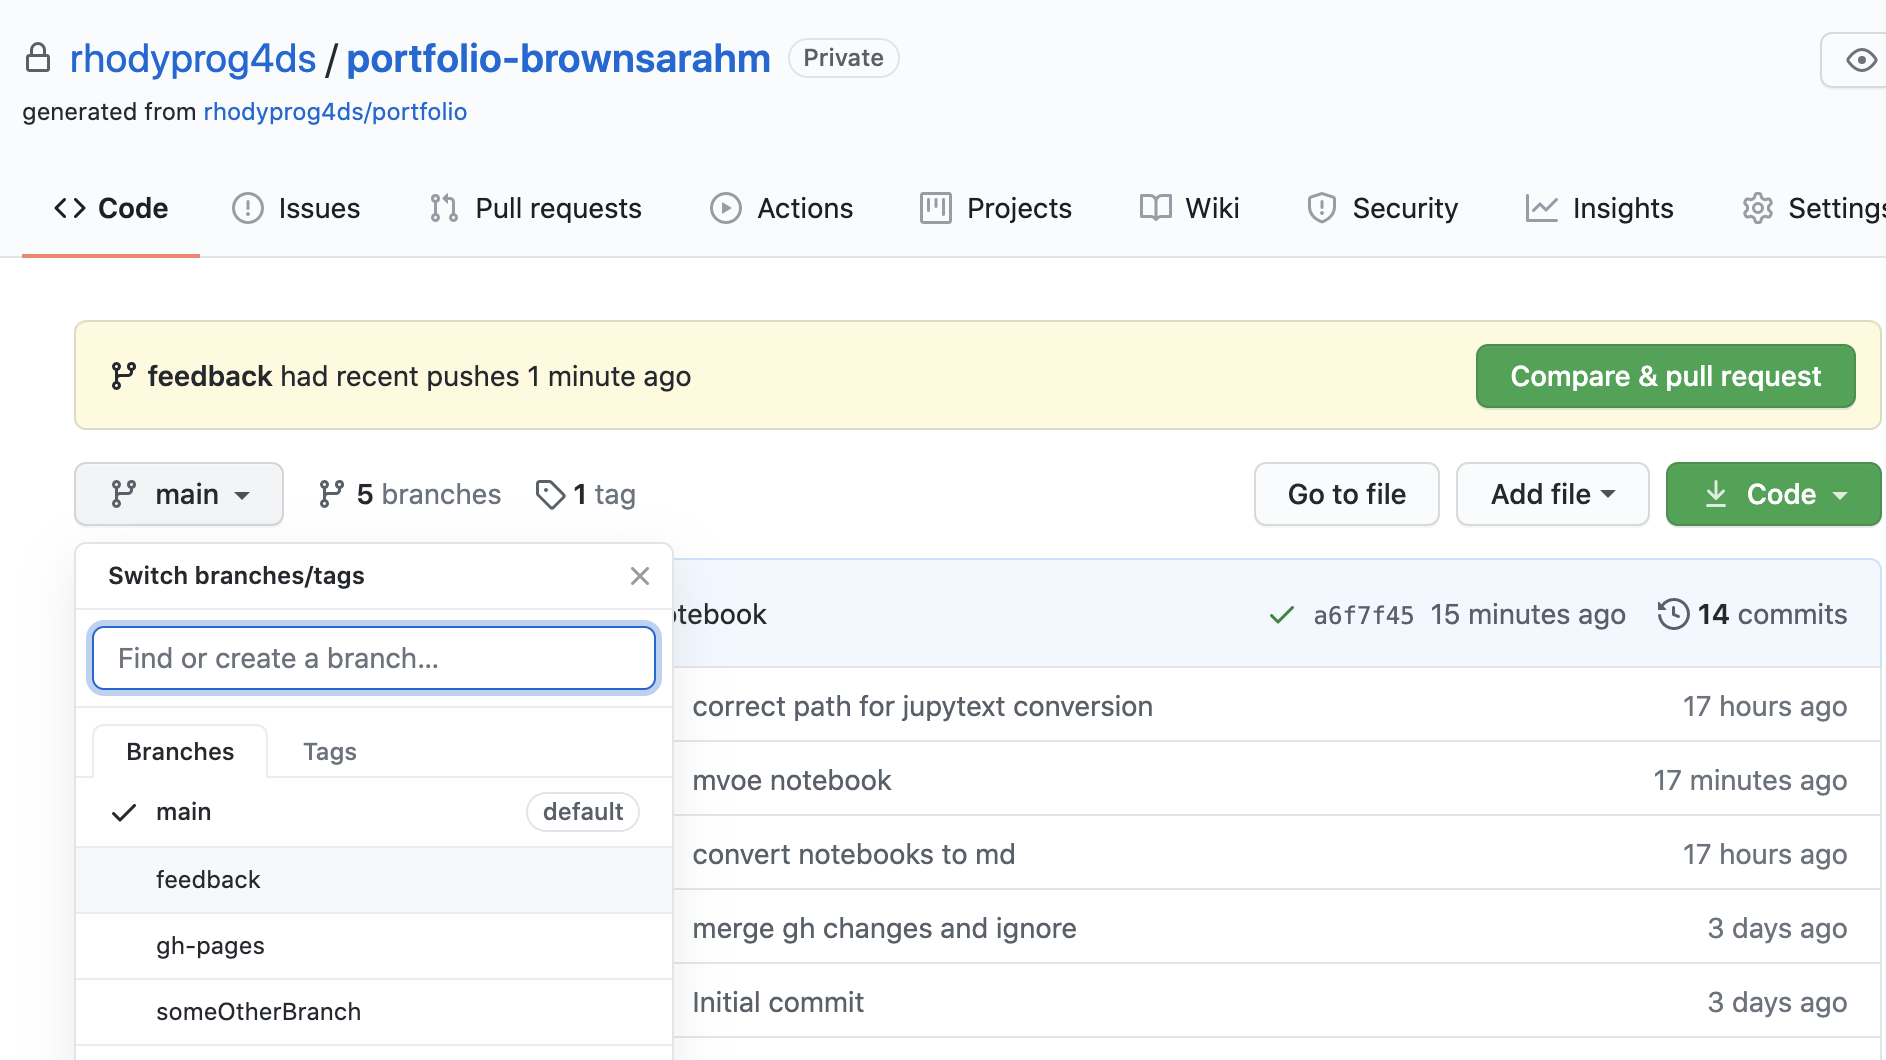1886x1060 pixels.
Task: Open the Actions workflow tab with play icon
Action: coord(726,208)
